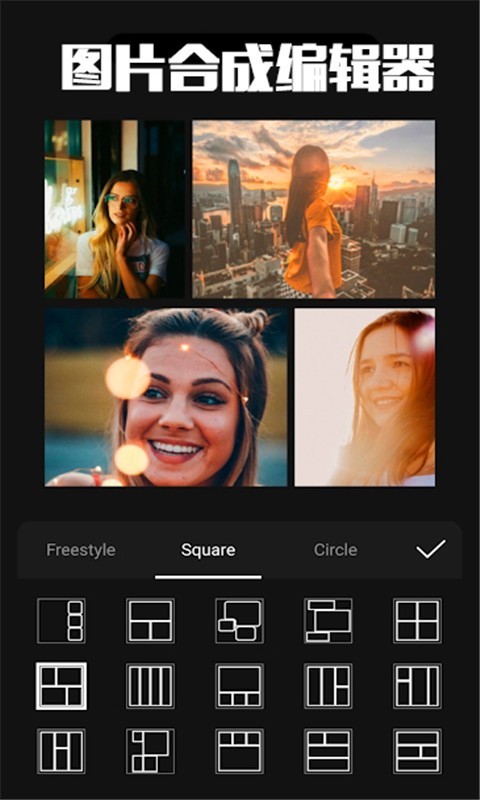Select the highlighted staggered four-cell layout

click(61, 686)
